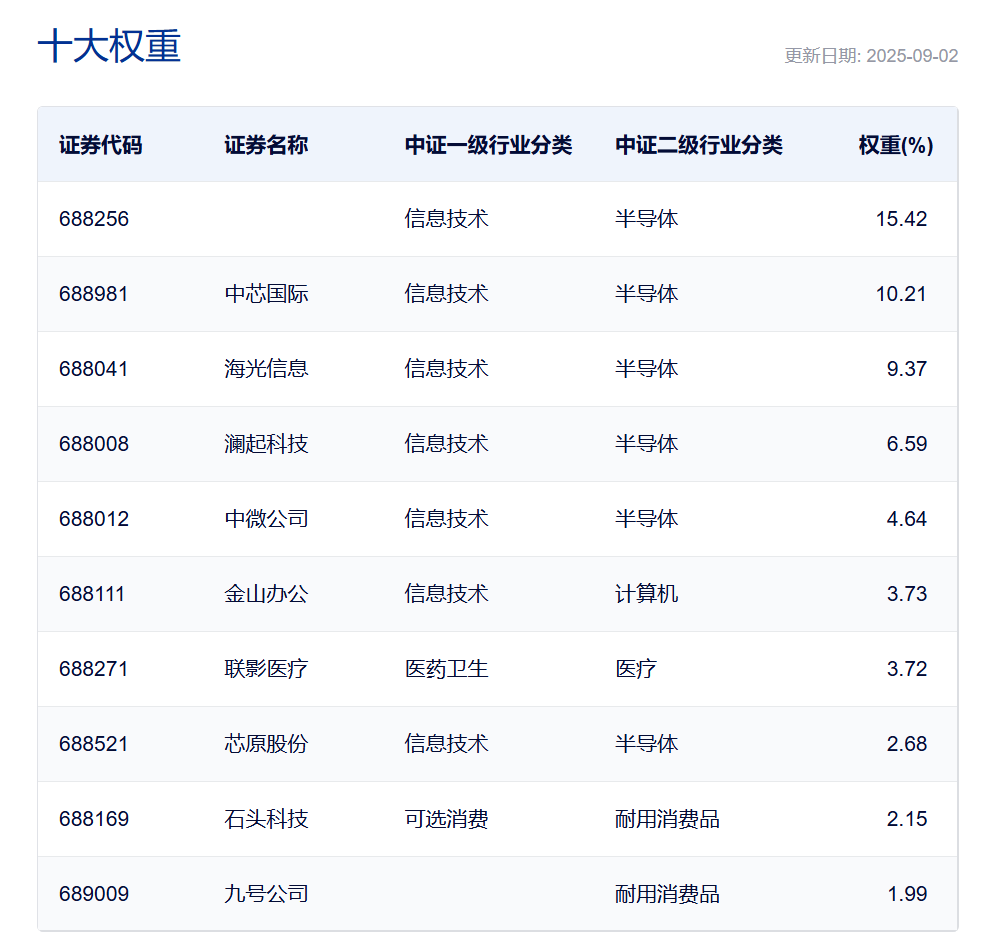Click security code 688111

pyautogui.click(x=92, y=594)
